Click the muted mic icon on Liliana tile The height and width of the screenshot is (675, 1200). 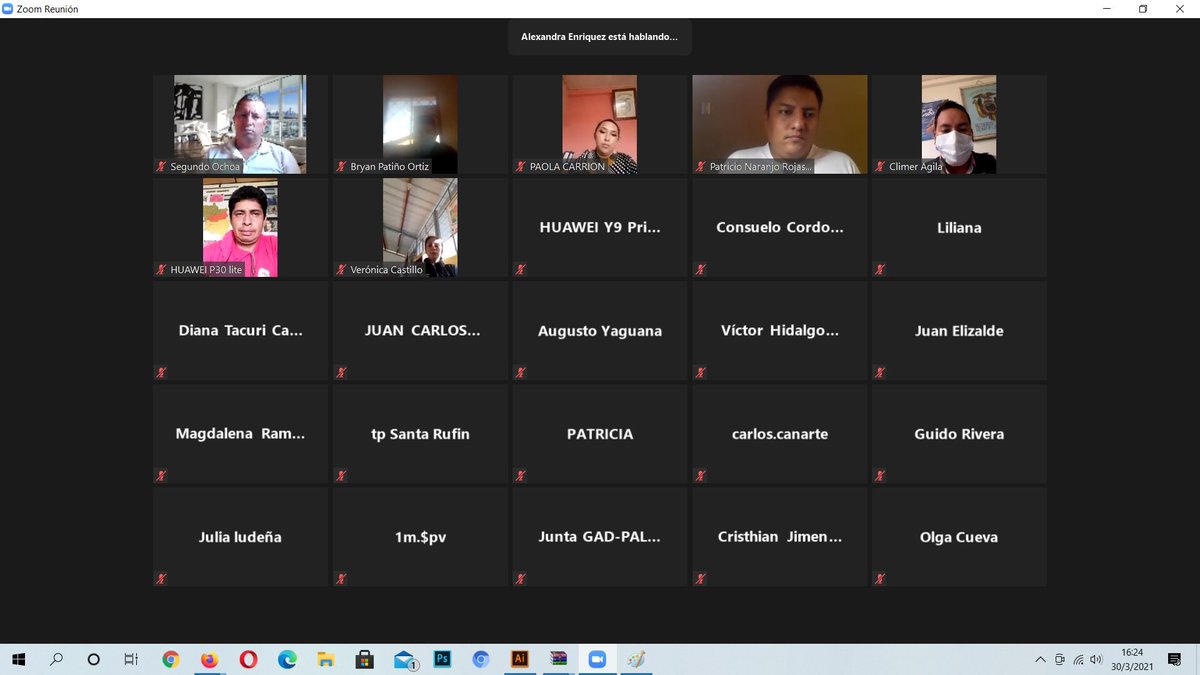(x=881, y=269)
